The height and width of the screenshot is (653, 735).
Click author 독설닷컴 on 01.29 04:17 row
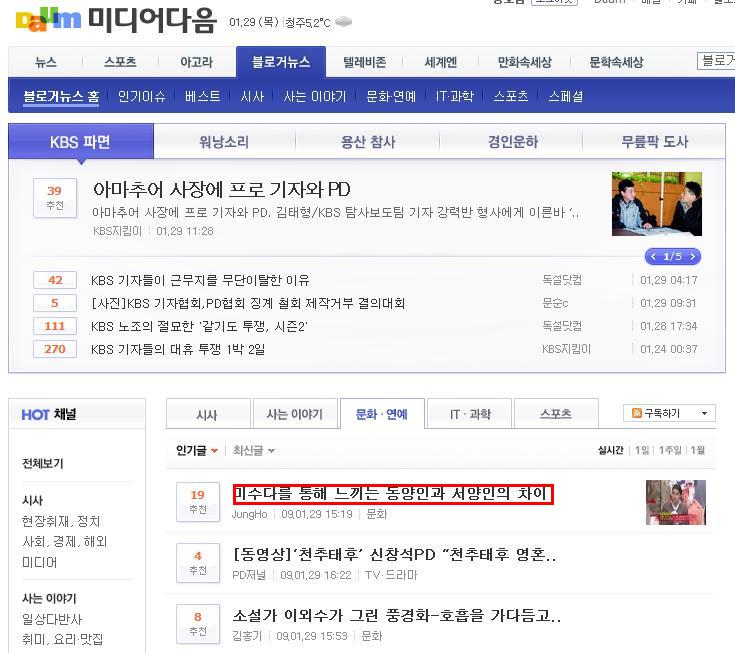[x=562, y=280]
